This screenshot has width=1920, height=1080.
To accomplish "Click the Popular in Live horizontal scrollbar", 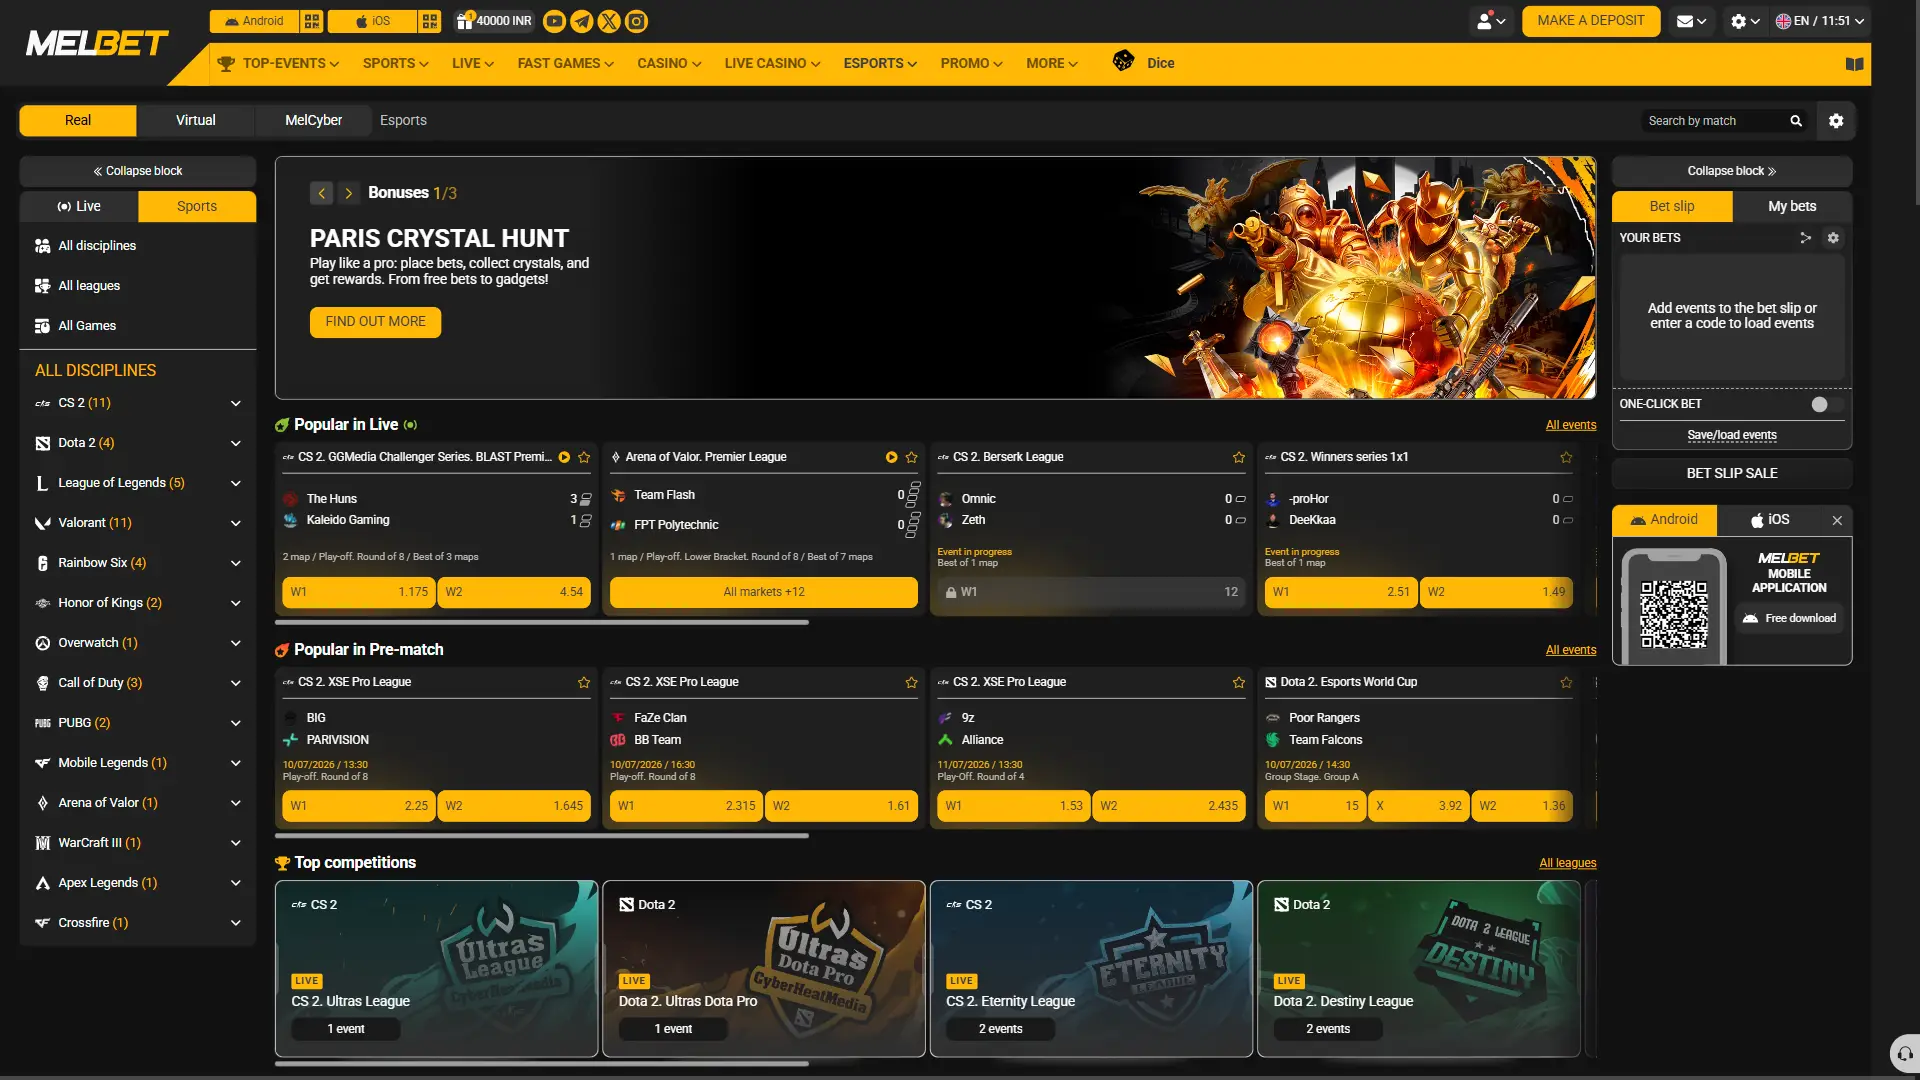I will click(x=541, y=622).
